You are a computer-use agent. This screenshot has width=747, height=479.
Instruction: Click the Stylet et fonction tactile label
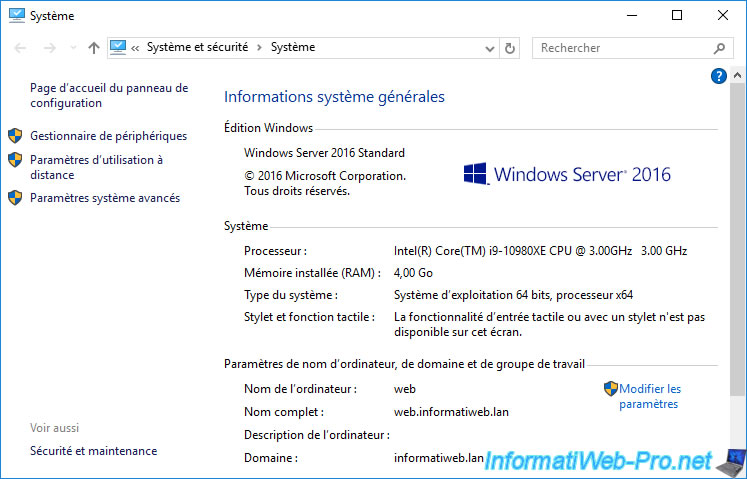point(309,317)
